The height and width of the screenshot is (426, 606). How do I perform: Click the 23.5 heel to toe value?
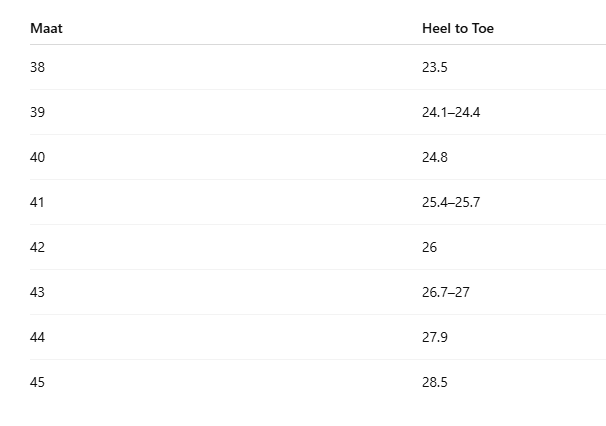click(x=435, y=67)
